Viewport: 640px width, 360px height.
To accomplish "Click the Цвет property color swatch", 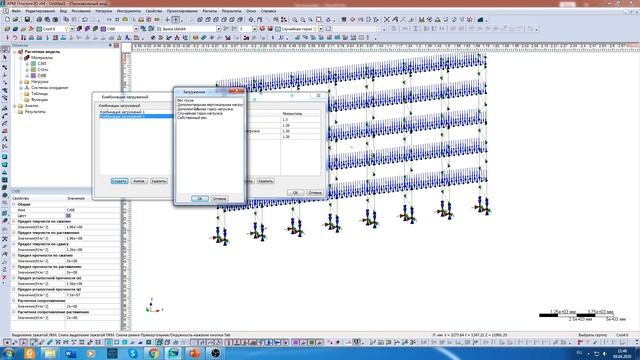I will [68, 216].
